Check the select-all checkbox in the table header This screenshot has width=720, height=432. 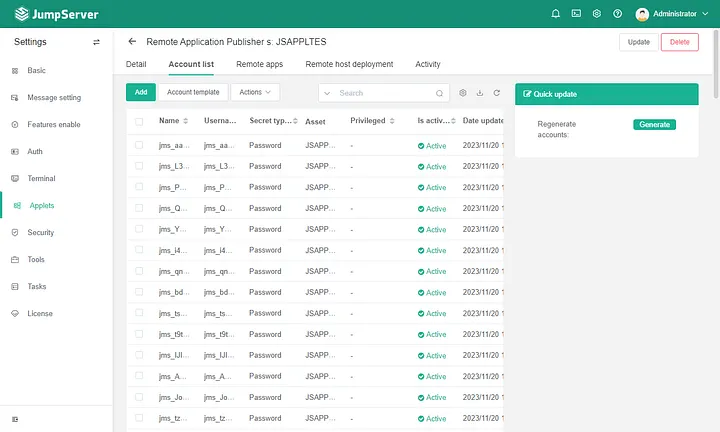tap(139, 121)
